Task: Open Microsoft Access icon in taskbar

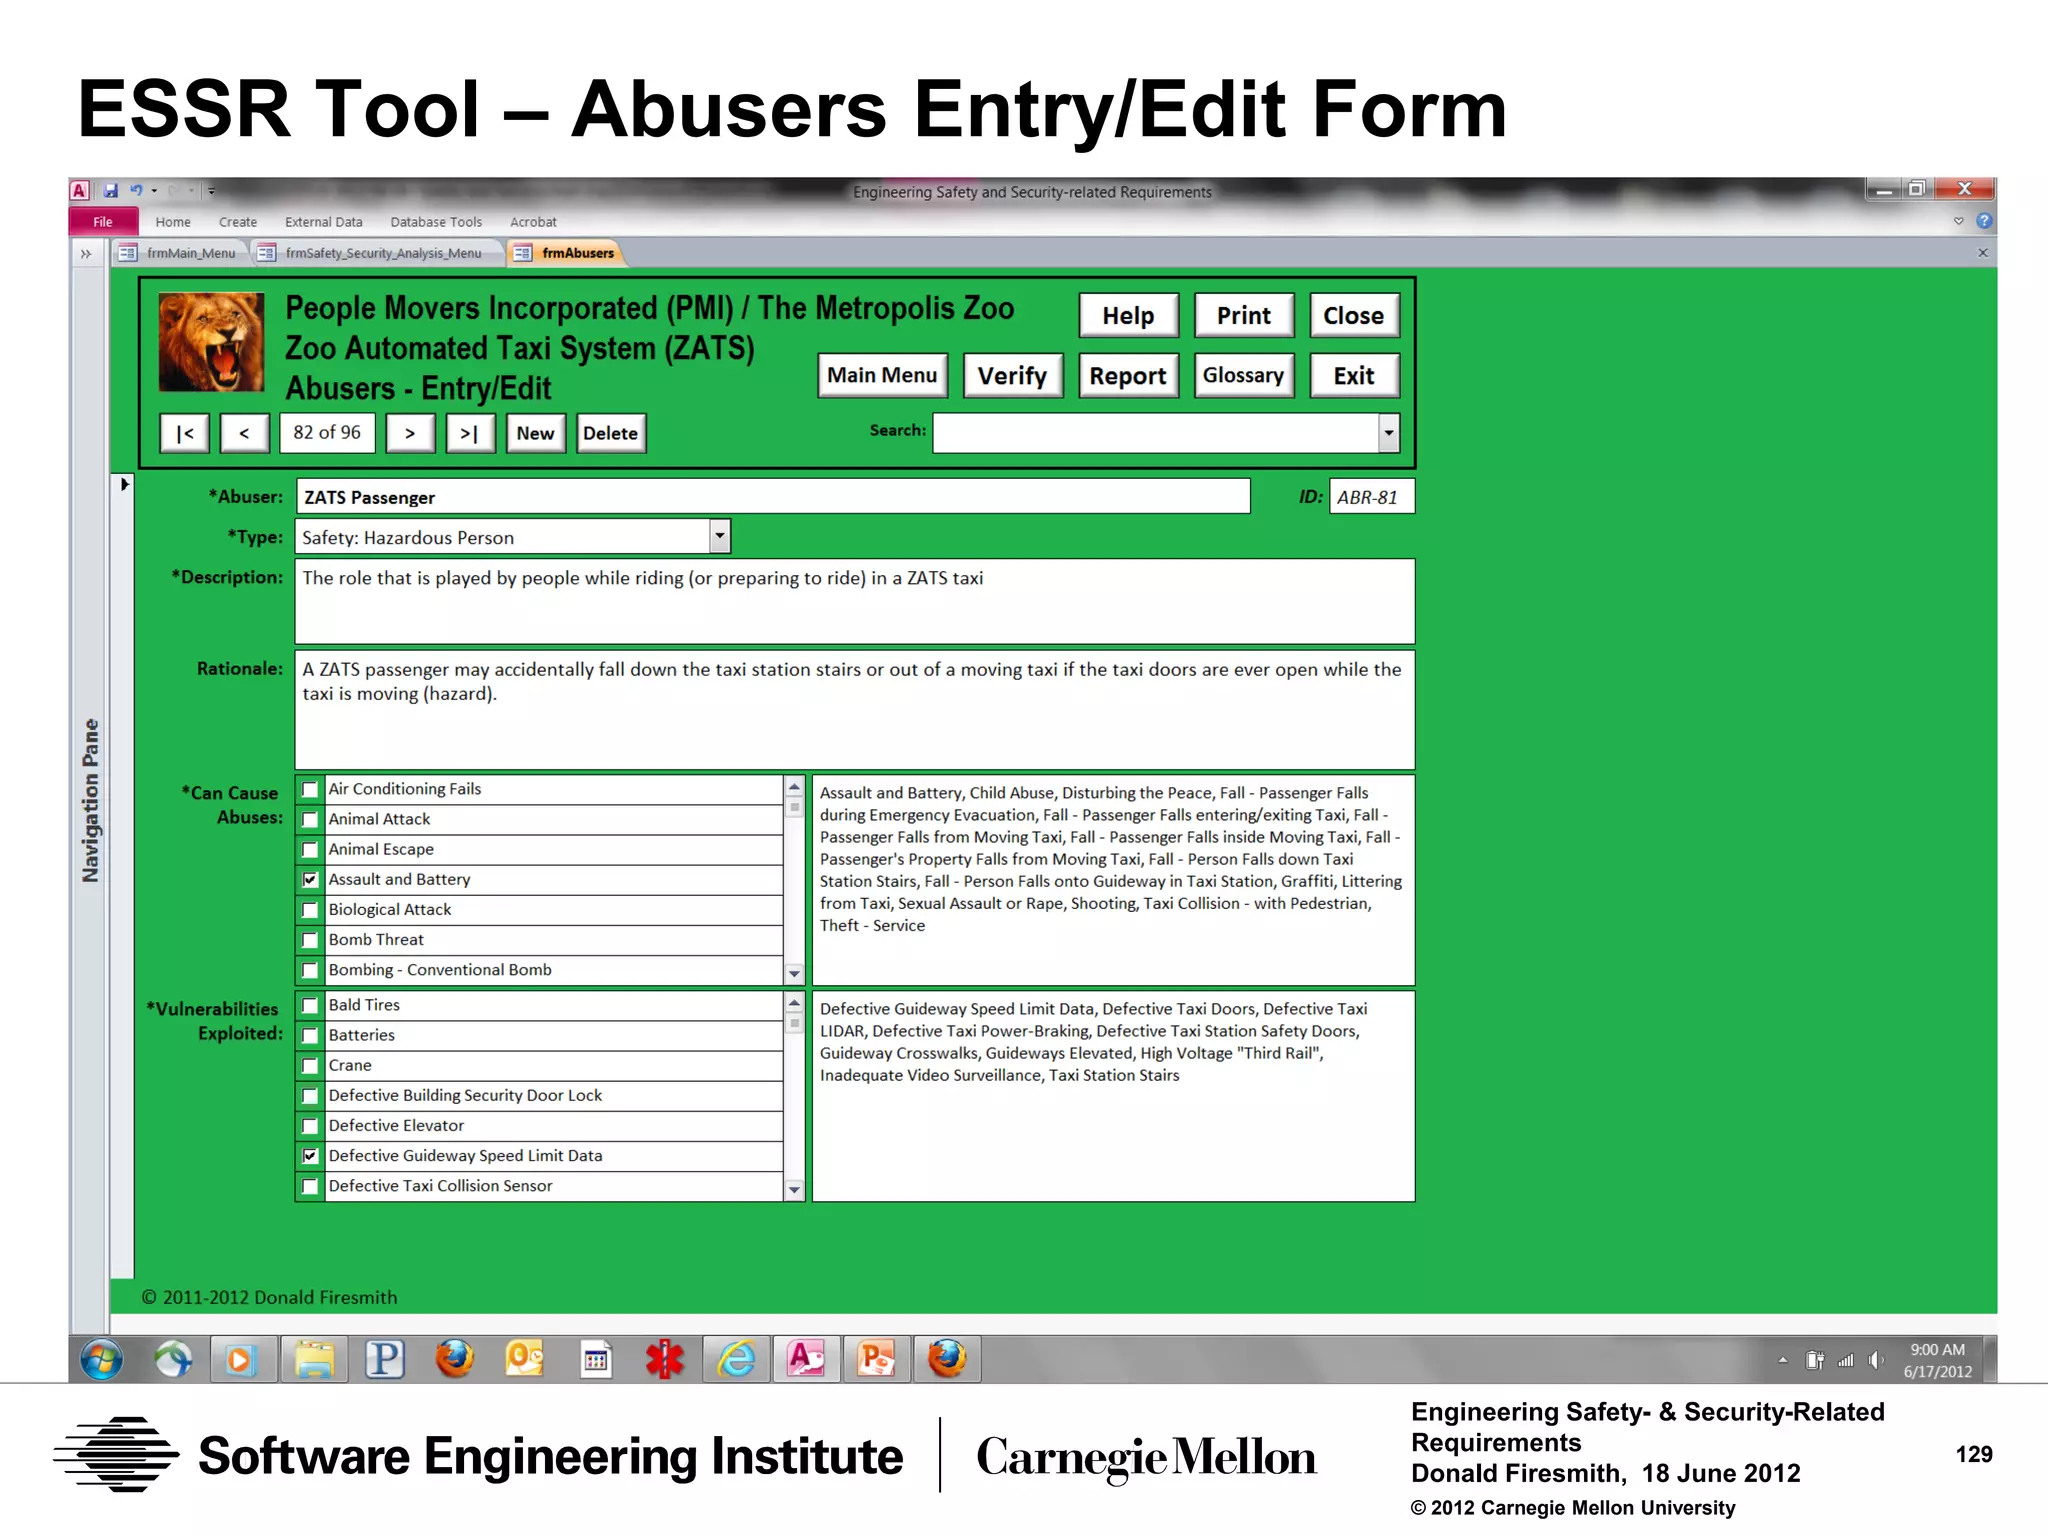Action: [806, 1359]
